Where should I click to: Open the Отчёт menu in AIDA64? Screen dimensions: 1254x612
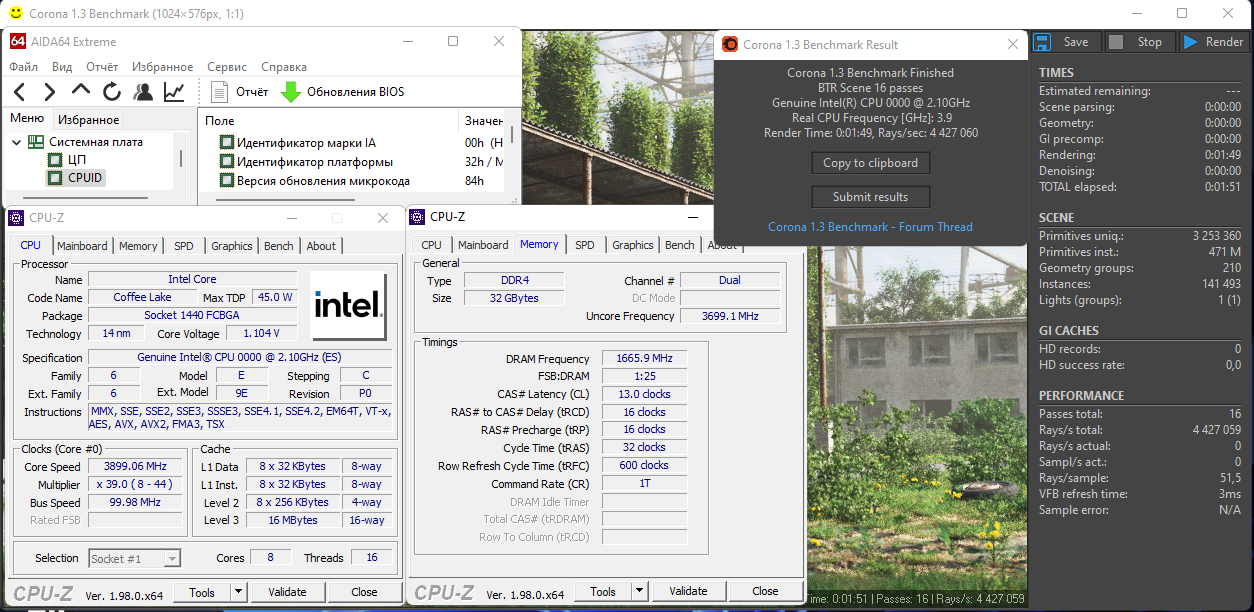102,67
